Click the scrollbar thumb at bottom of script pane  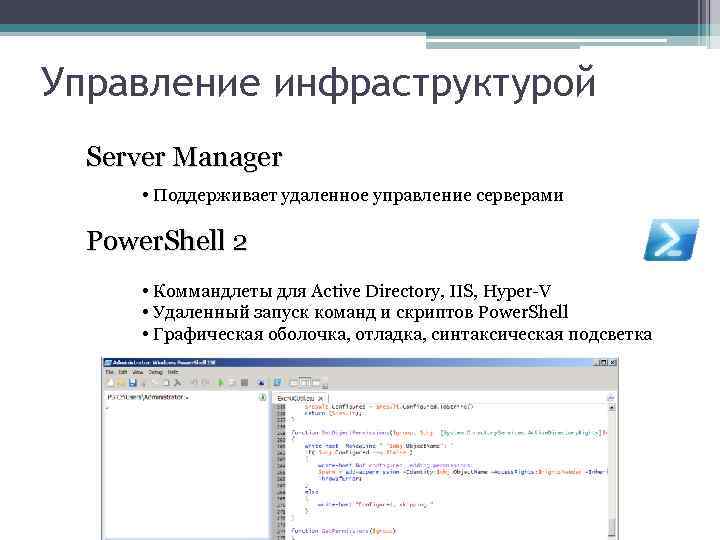(x=612, y=527)
